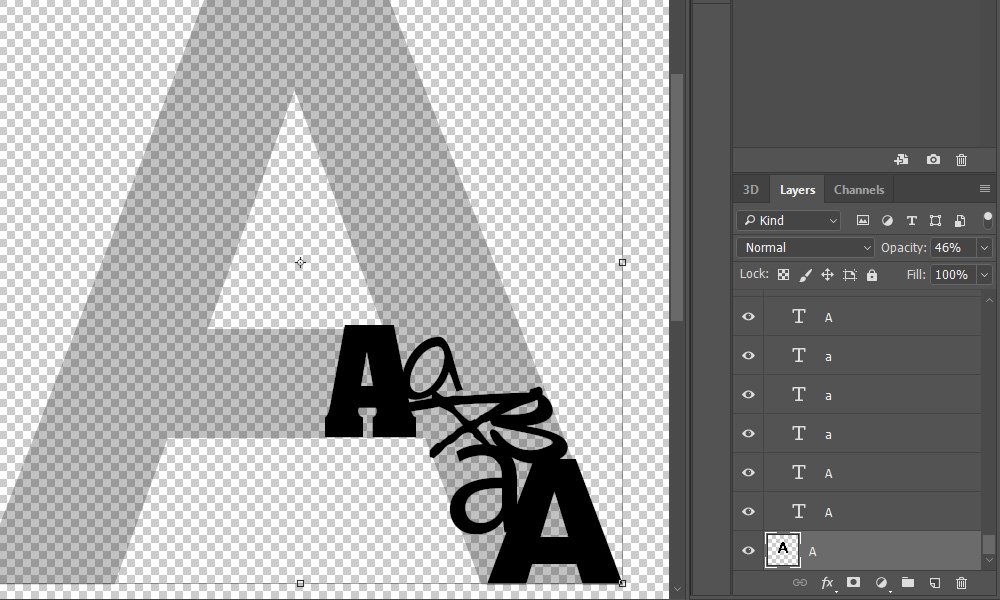Click the Opacity label
The height and width of the screenshot is (600, 1000).
coord(903,247)
